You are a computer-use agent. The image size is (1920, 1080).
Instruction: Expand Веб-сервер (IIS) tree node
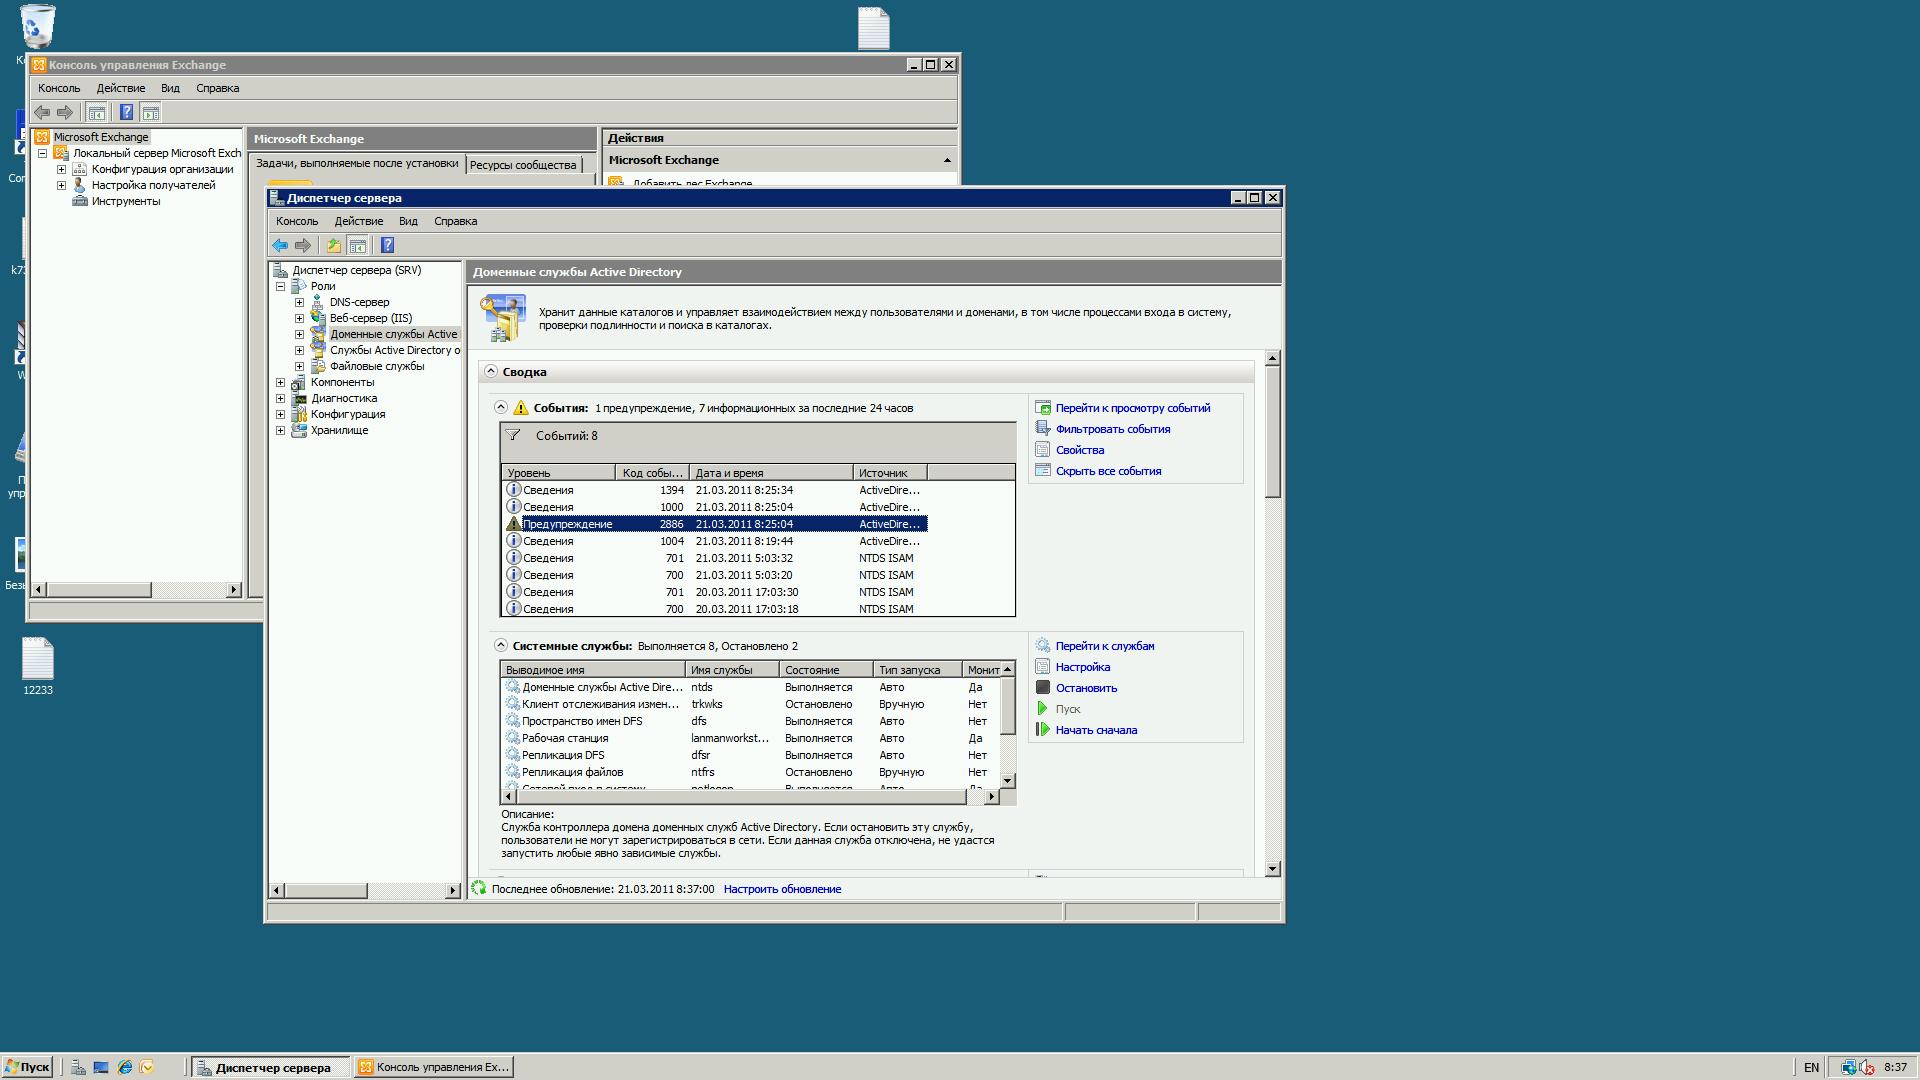pos(299,318)
